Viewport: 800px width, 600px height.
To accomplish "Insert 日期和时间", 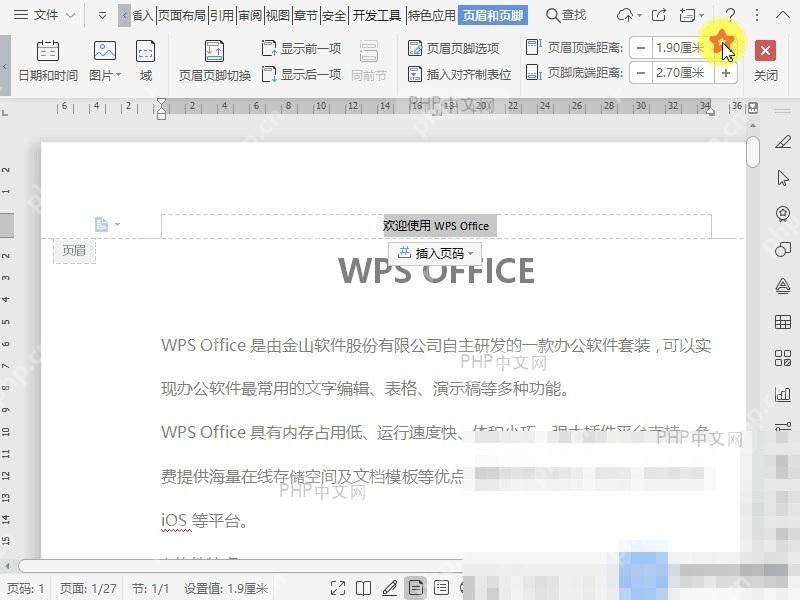I will 48,61.
